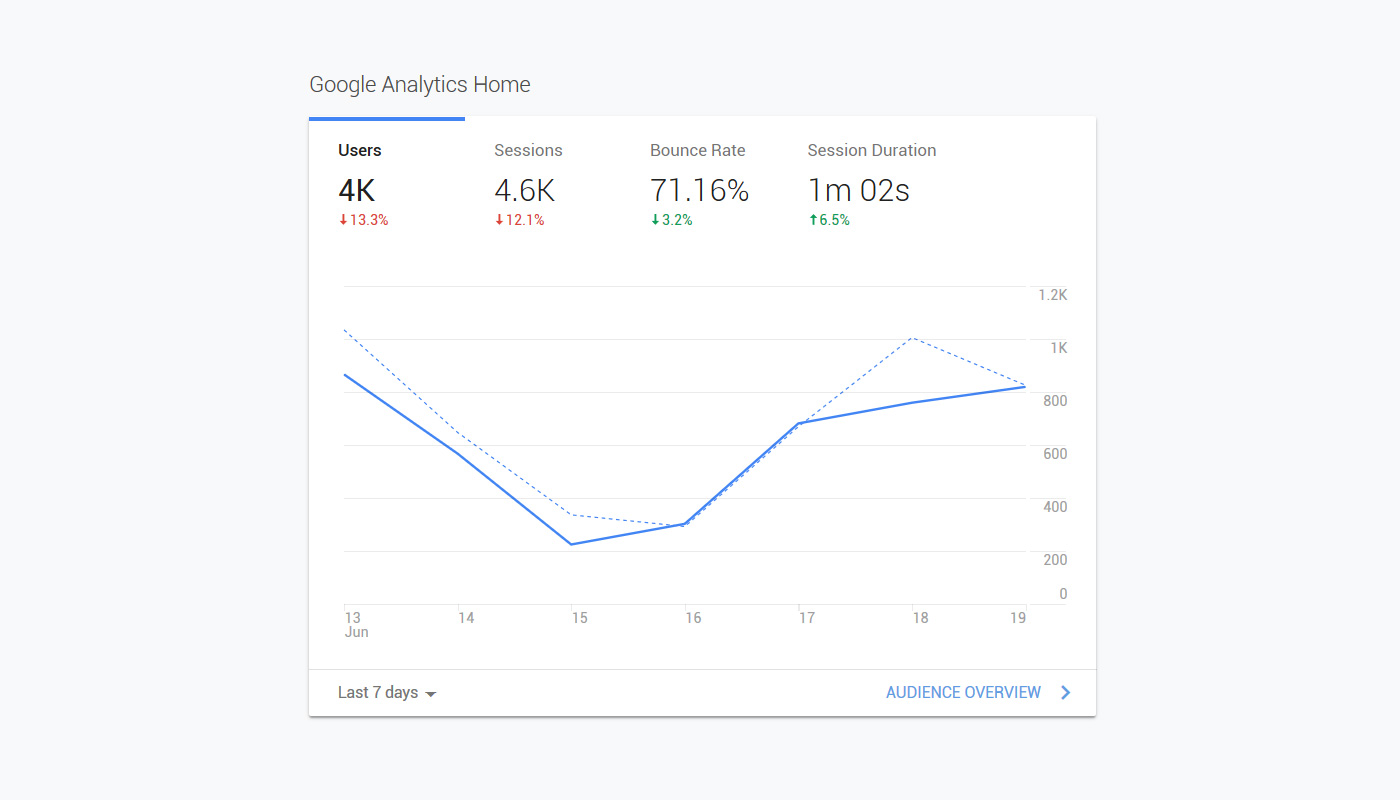Click the 1m 02s duration value
The height and width of the screenshot is (800, 1400).
coord(859,190)
